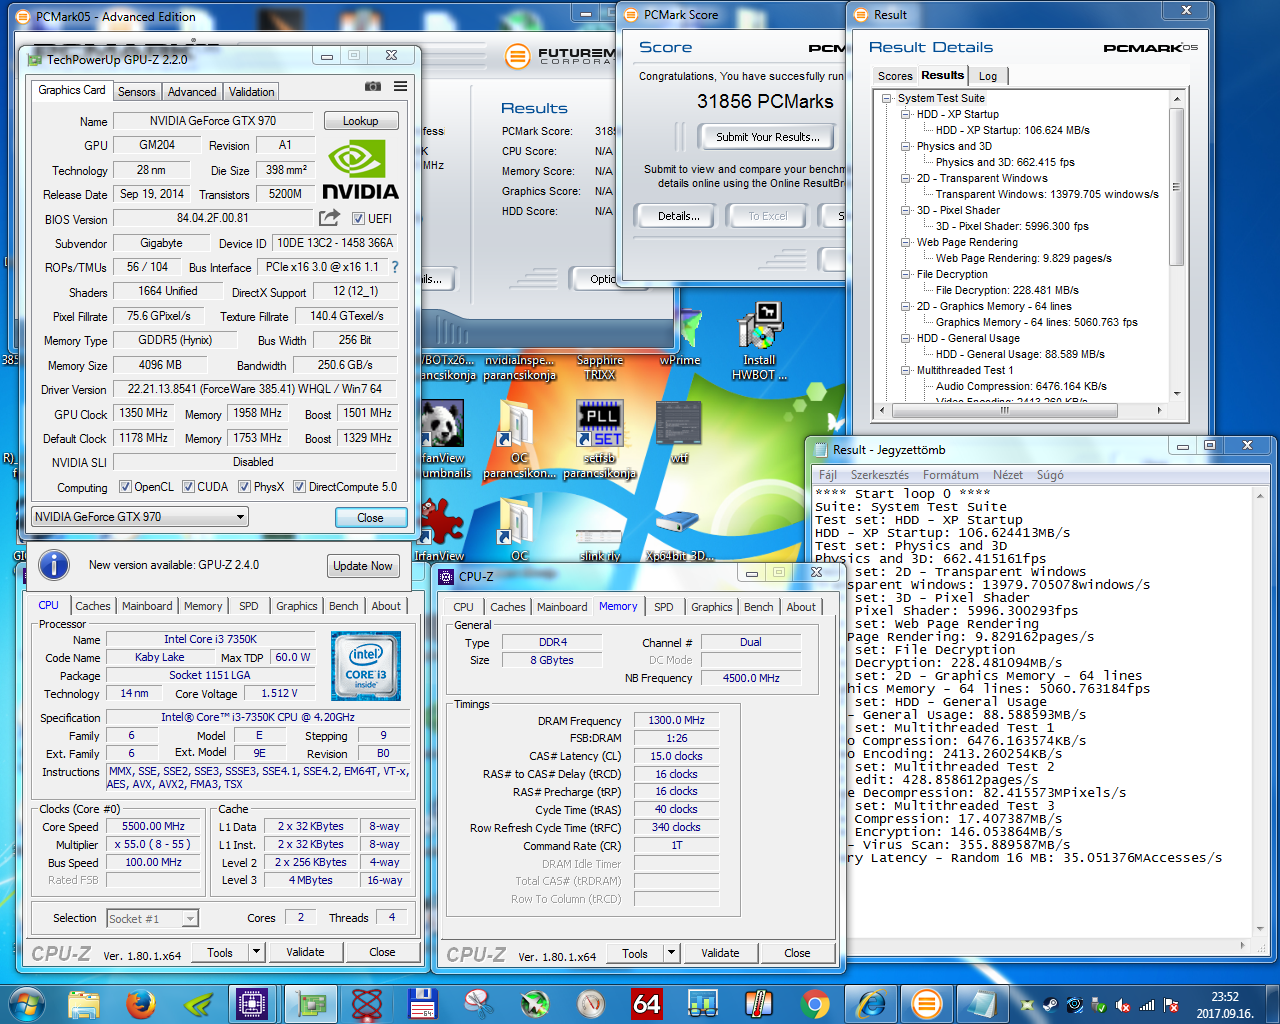Switch to the Sensors tab in GPU-Z
This screenshot has width=1280, height=1024.
click(136, 92)
